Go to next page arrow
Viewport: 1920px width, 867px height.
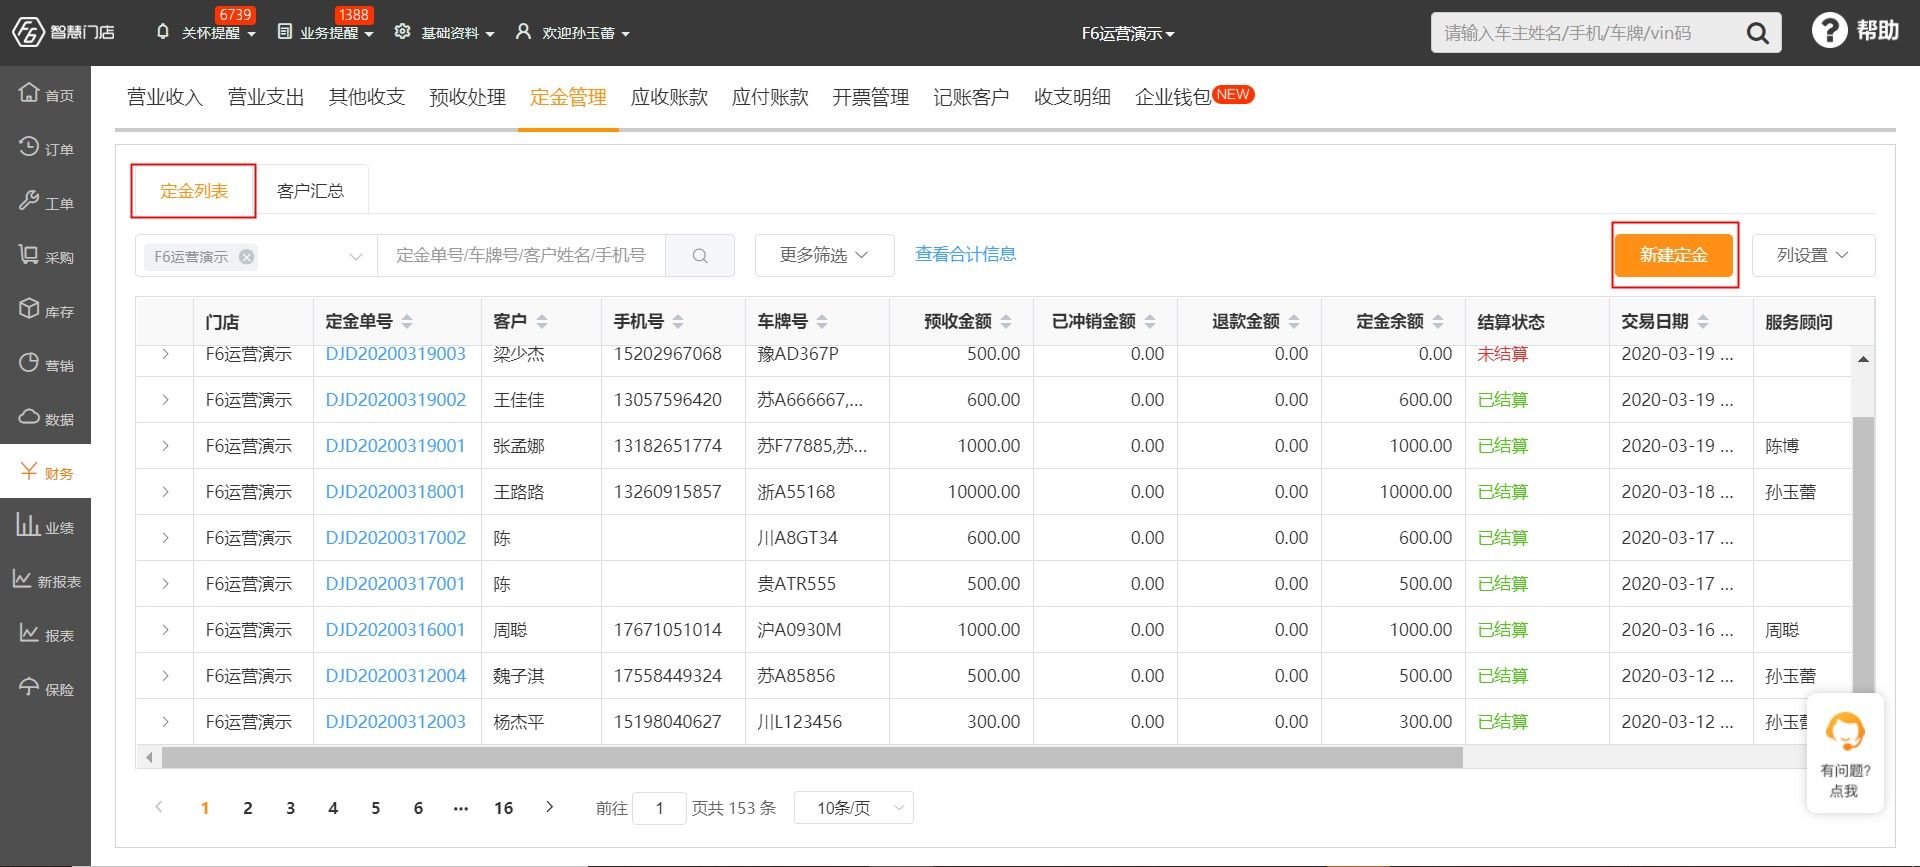pyautogui.click(x=550, y=807)
